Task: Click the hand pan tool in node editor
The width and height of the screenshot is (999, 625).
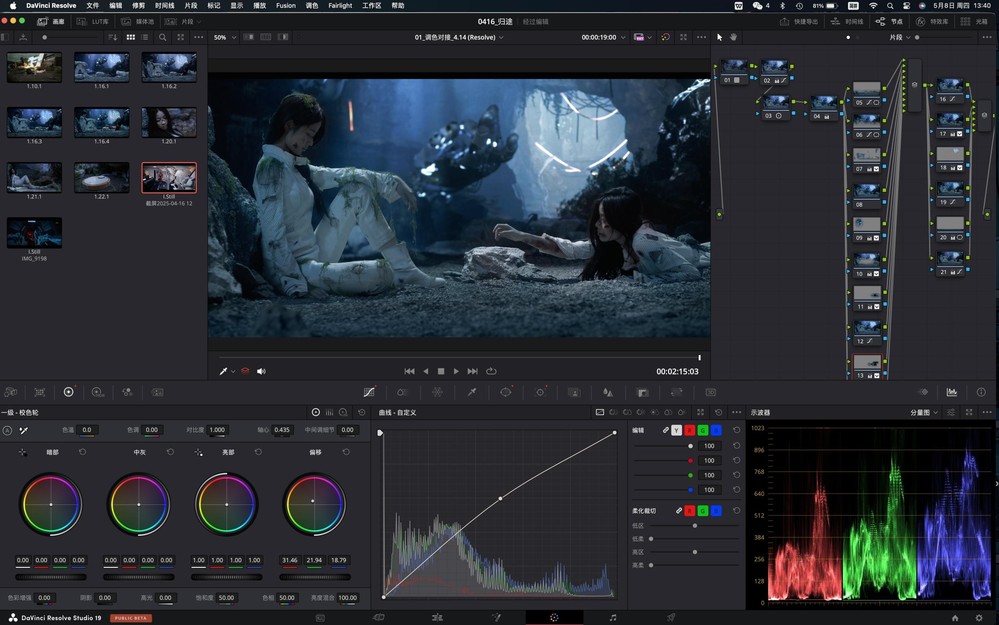Action: [x=733, y=37]
